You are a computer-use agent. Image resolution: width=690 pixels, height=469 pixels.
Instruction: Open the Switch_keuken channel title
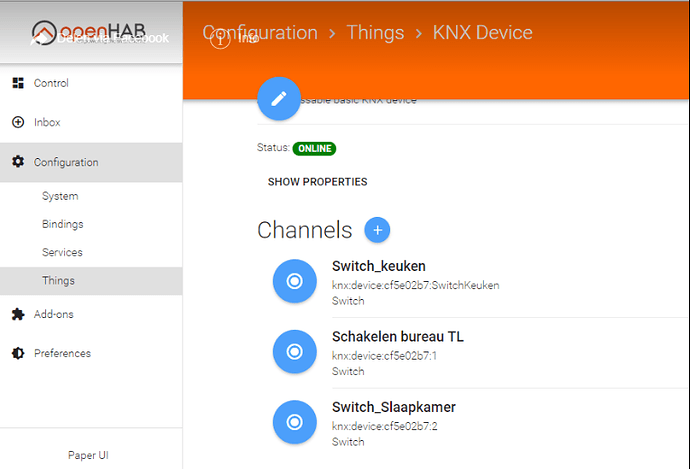click(x=379, y=266)
